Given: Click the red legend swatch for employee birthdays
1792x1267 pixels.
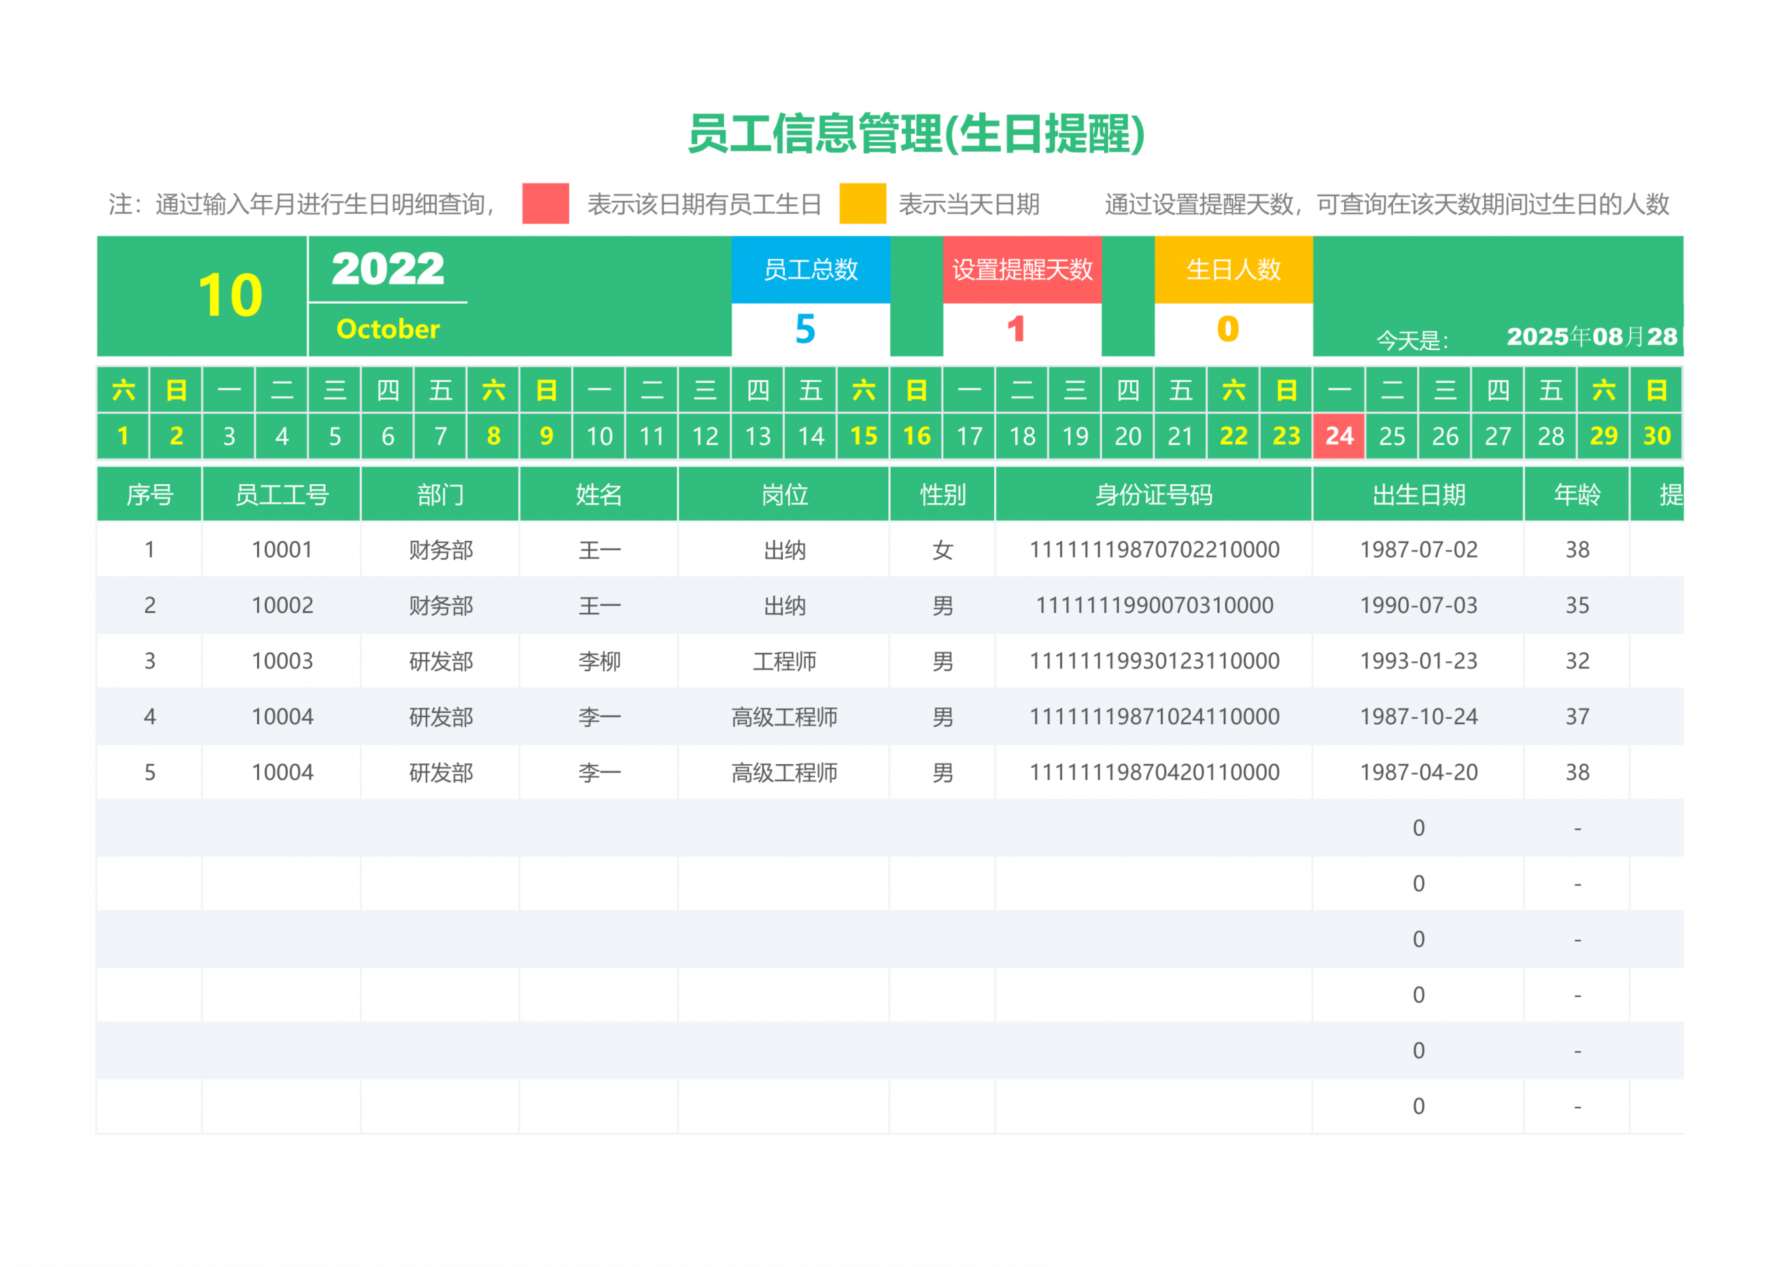Looking at the screenshot, I should pyautogui.click(x=546, y=204).
